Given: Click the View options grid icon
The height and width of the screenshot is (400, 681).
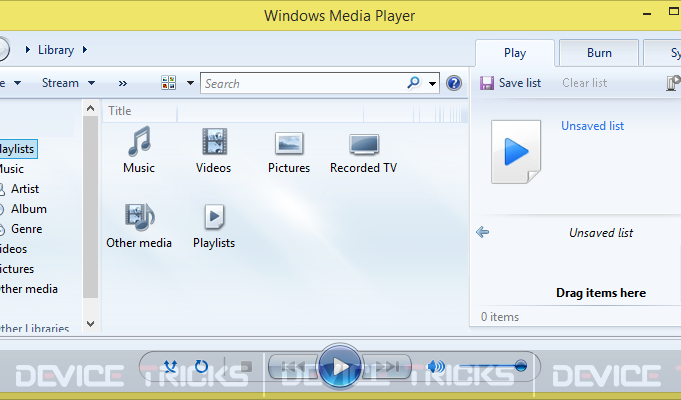Looking at the screenshot, I should [x=169, y=83].
